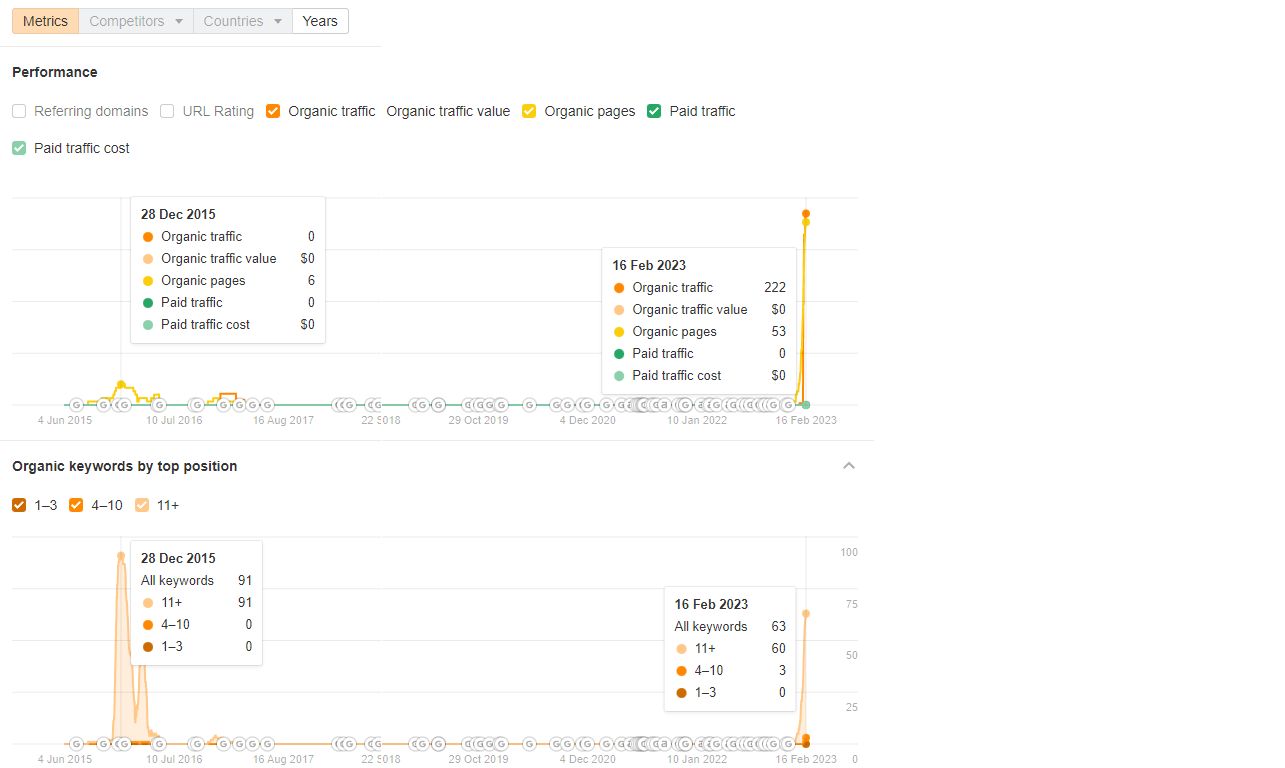Collapse the Organic keywords by top position section
Image resolution: width=1285 pixels, height=768 pixels.
tap(849, 466)
